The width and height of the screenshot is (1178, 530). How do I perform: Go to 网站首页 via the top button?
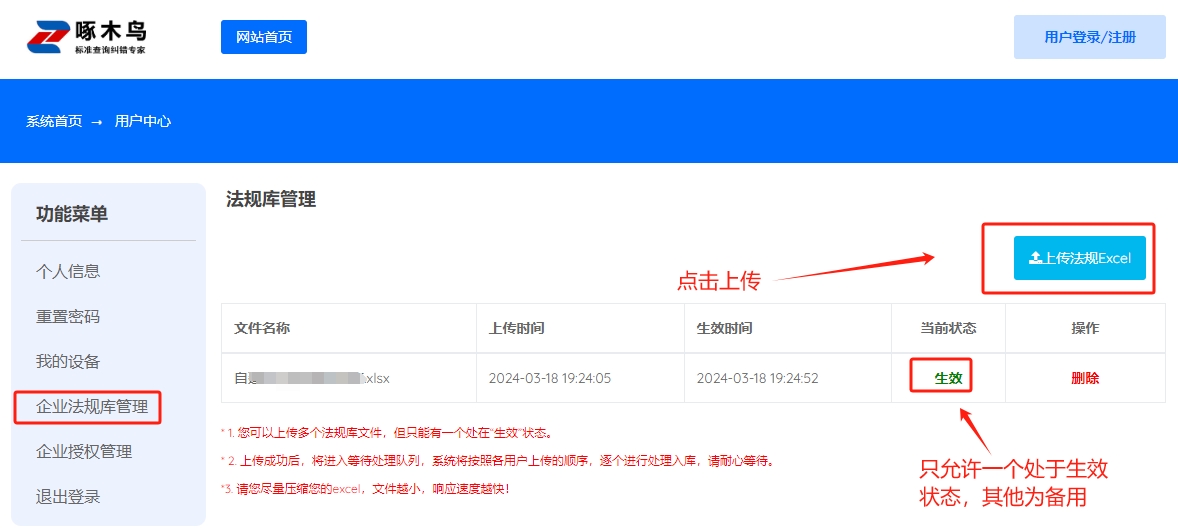pos(264,37)
